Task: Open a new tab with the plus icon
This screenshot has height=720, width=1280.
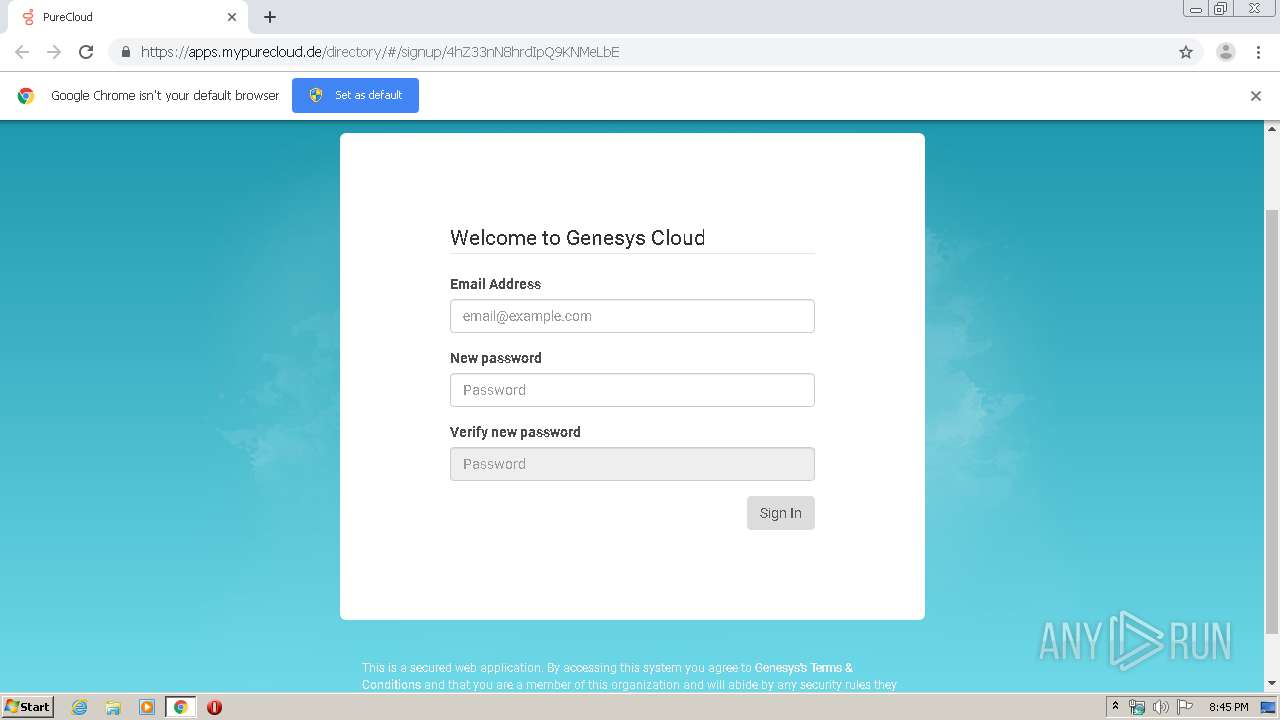Action: click(x=270, y=17)
